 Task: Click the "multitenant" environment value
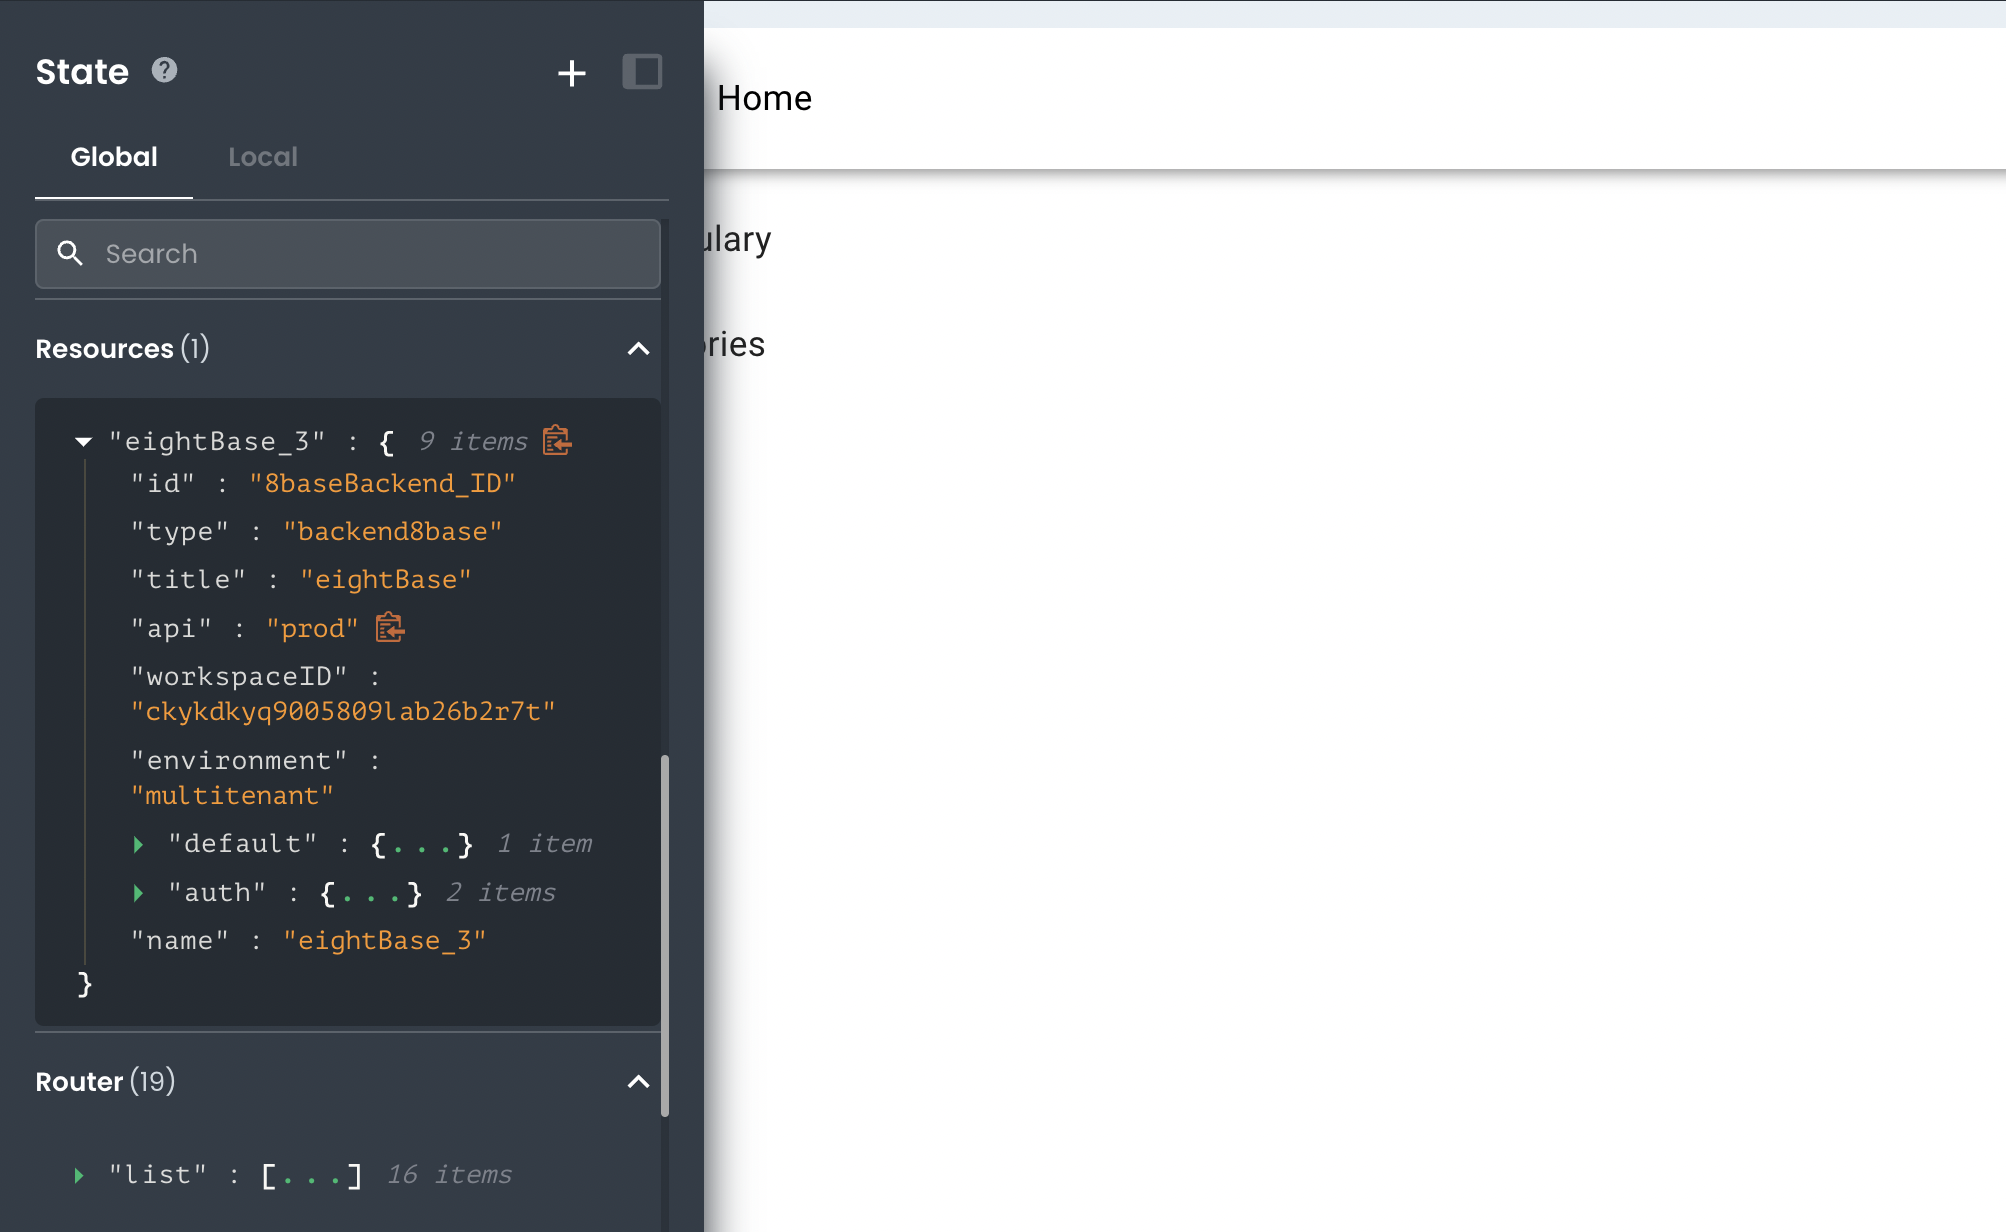pyautogui.click(x=232, y=796)
